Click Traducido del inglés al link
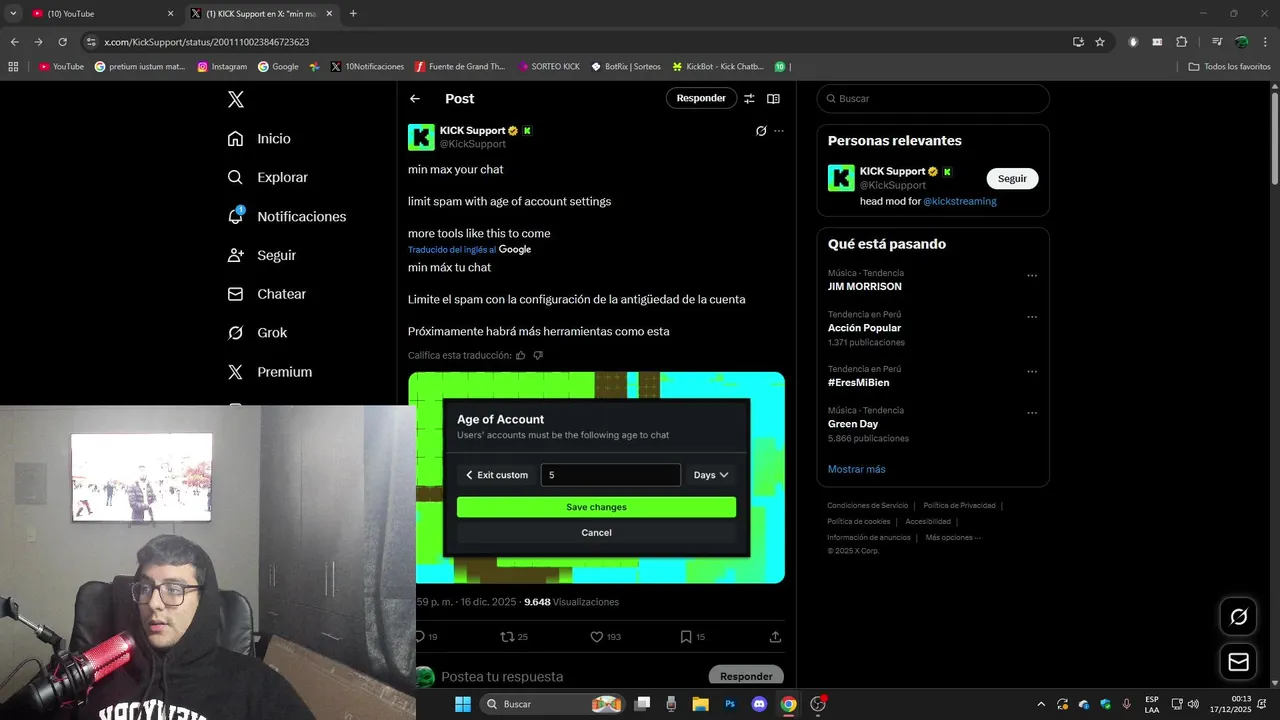Image resolution: width=1280 pixels, height=720 pixels. (x=452, y=249)
